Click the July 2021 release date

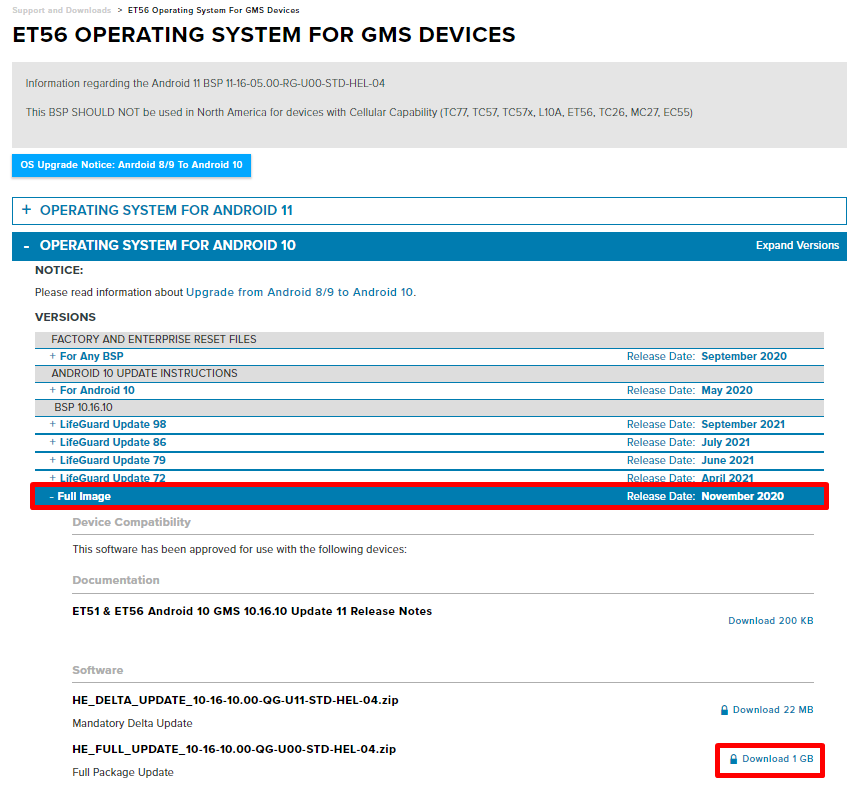click(x=726, y=443)
